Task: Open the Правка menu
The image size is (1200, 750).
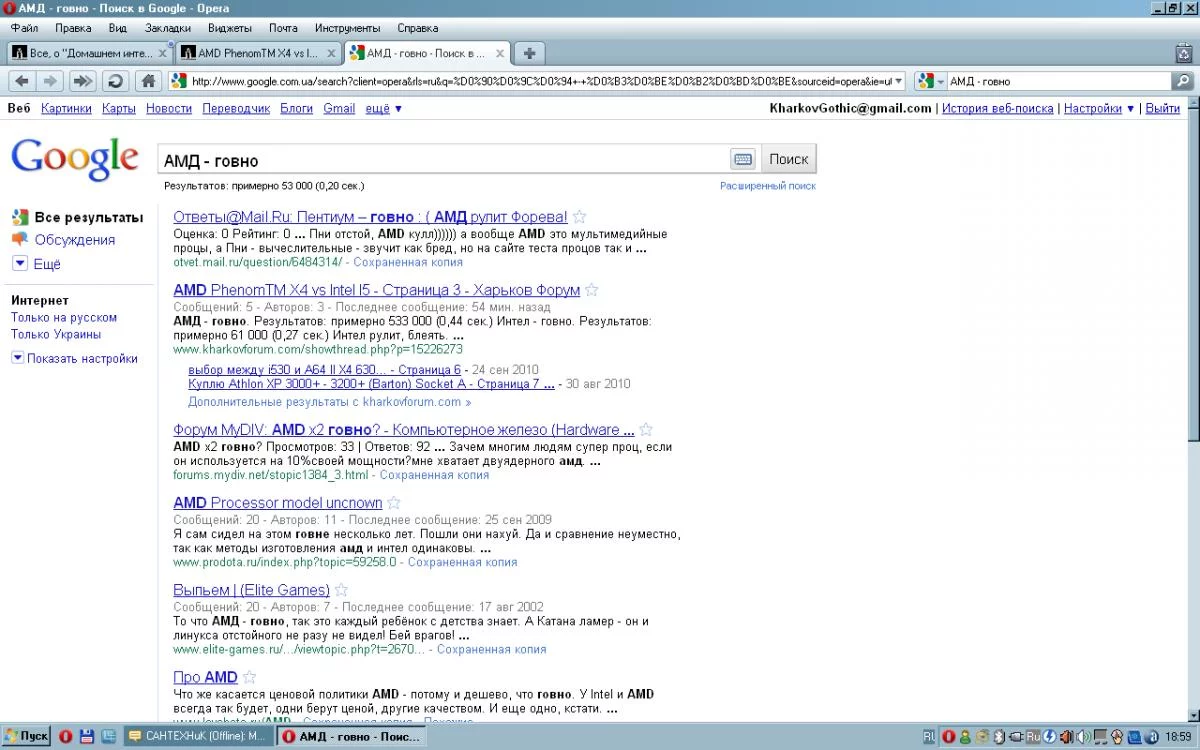Action: (73, 28)
